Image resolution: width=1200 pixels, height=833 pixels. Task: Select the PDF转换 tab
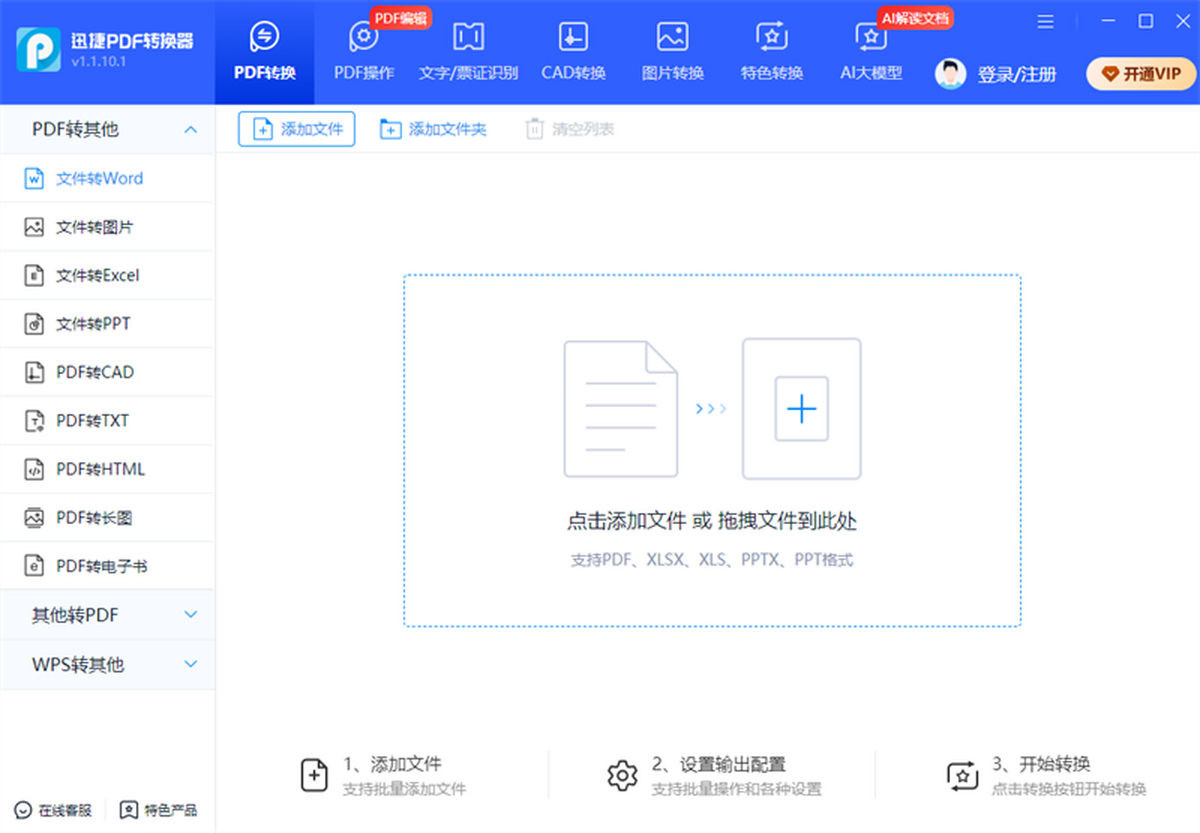pyautogui.click(x=265, y=52)
